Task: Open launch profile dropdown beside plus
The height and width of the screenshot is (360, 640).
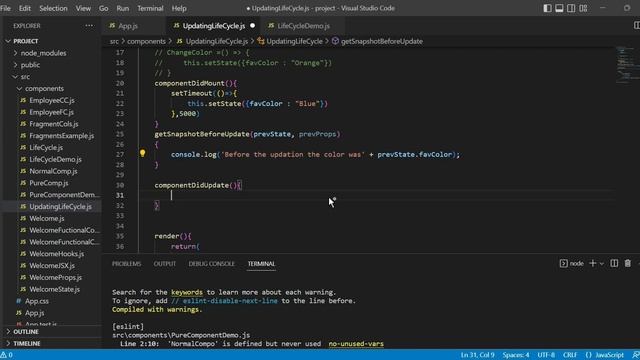Action: 602,264
